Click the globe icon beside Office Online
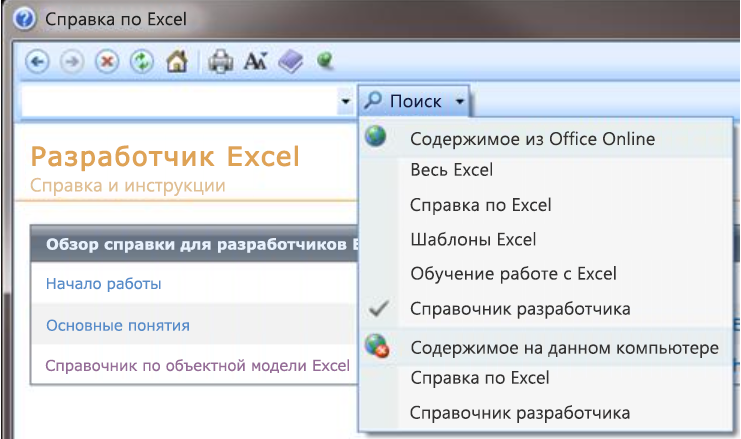 point(376,136)
